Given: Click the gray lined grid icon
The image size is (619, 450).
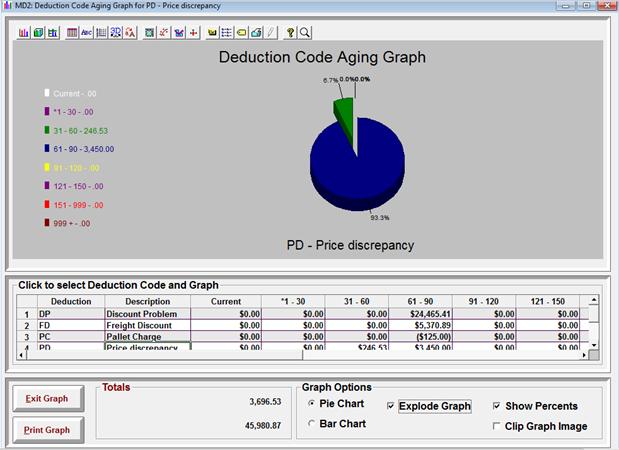Looking at the screenshot, I should (x=101, y=32).
